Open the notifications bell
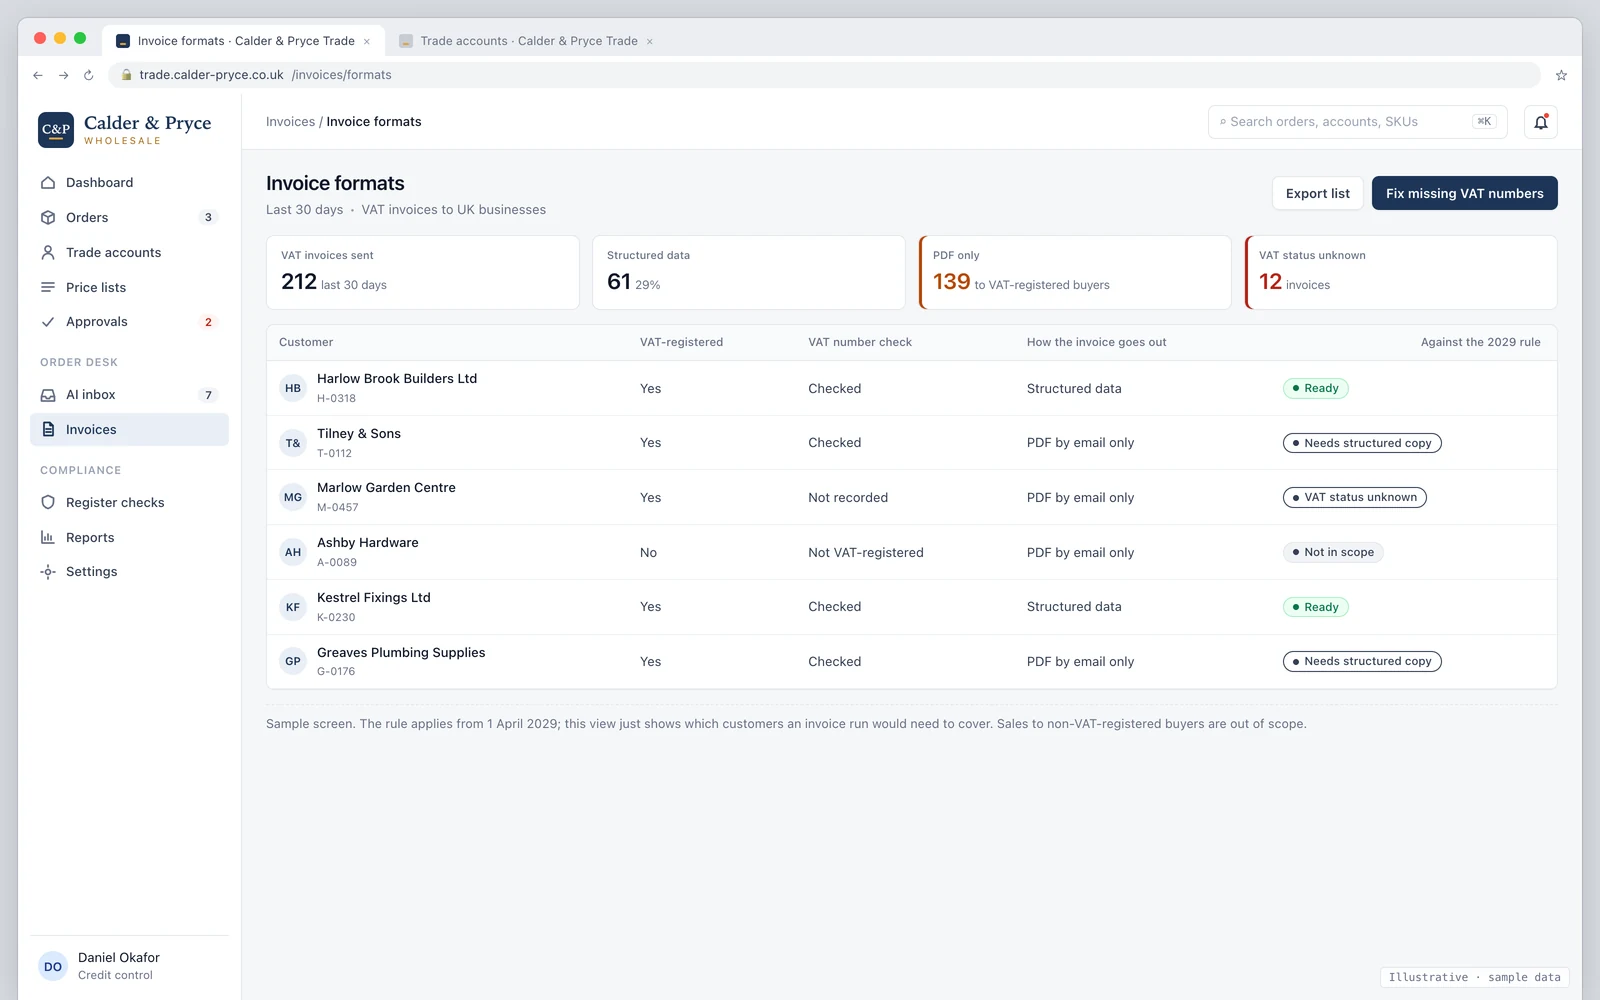Viewport: 1600px width, 1000px height. click(x=1541, y=122)
